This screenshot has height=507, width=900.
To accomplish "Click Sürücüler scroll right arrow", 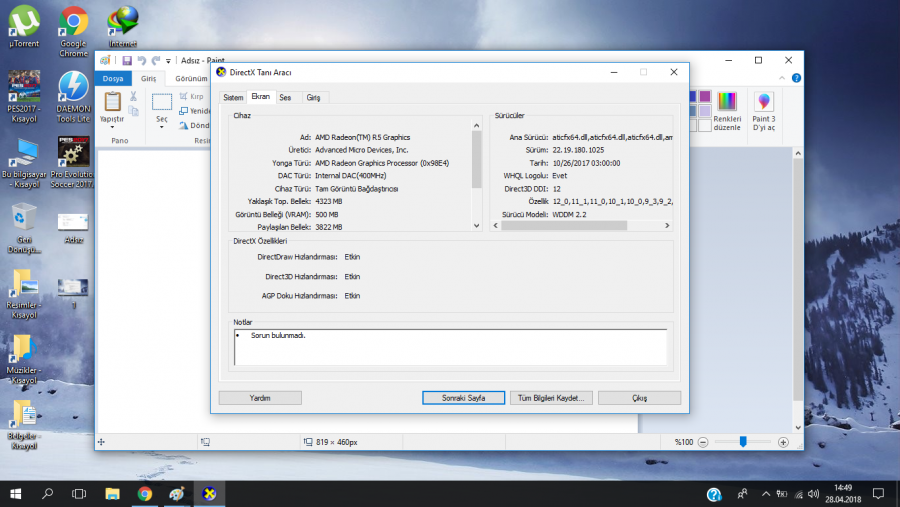I will pyautogui.click(x=667, y=226).
